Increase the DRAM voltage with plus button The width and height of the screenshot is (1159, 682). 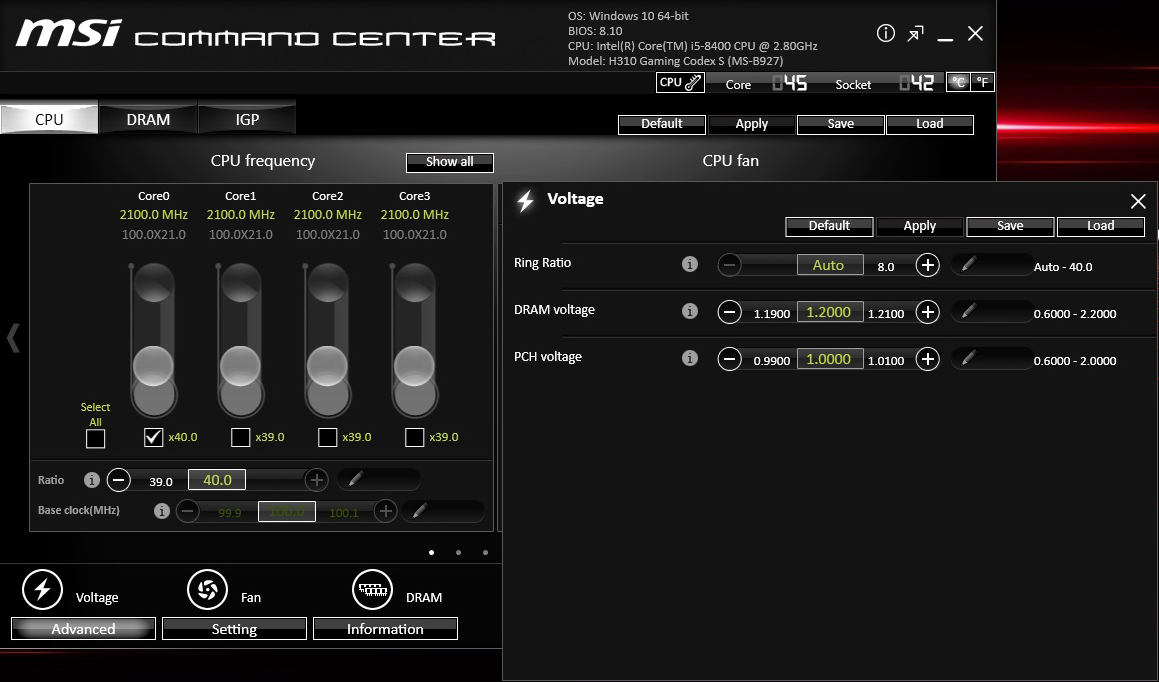pos(928,312)
